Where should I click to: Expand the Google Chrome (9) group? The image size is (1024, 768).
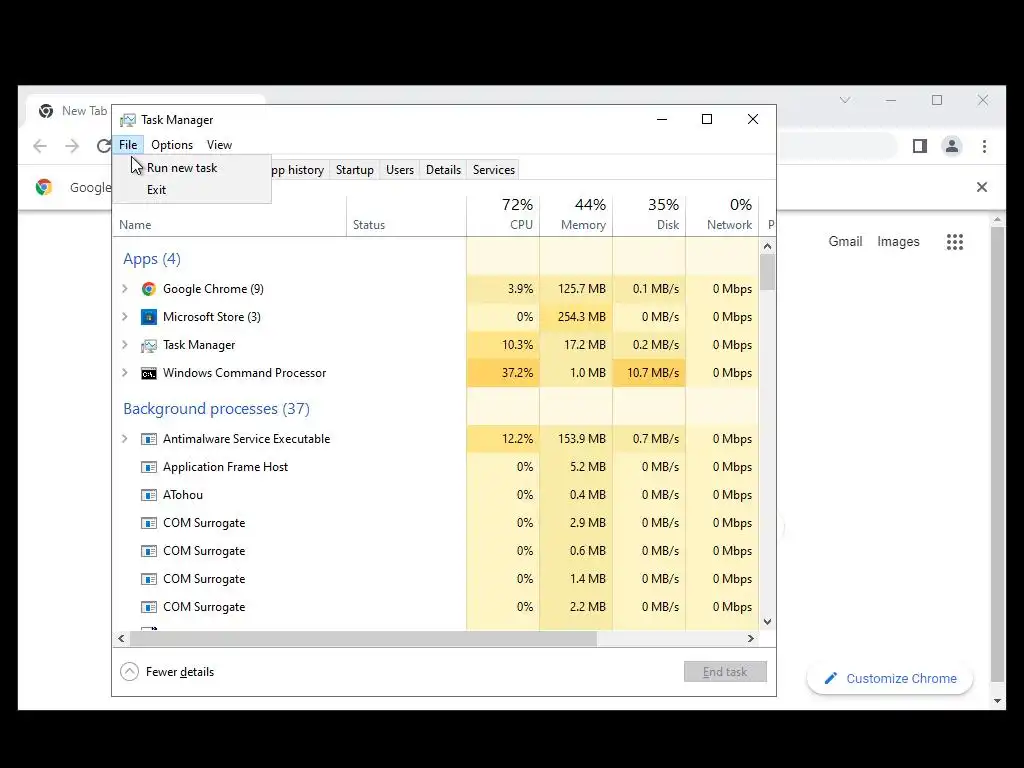click(x=125, y=289)
